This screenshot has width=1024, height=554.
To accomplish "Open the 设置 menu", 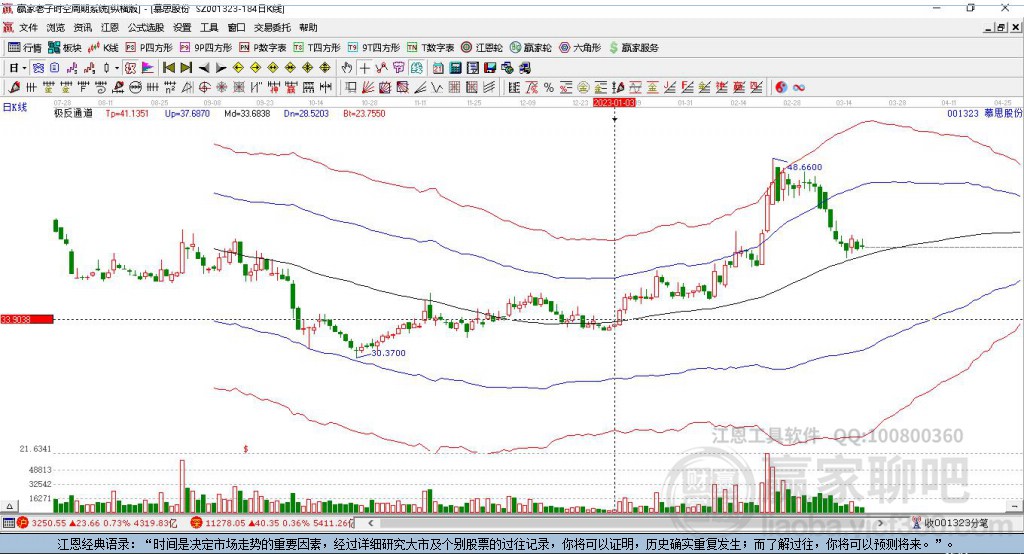I will 182,27.
